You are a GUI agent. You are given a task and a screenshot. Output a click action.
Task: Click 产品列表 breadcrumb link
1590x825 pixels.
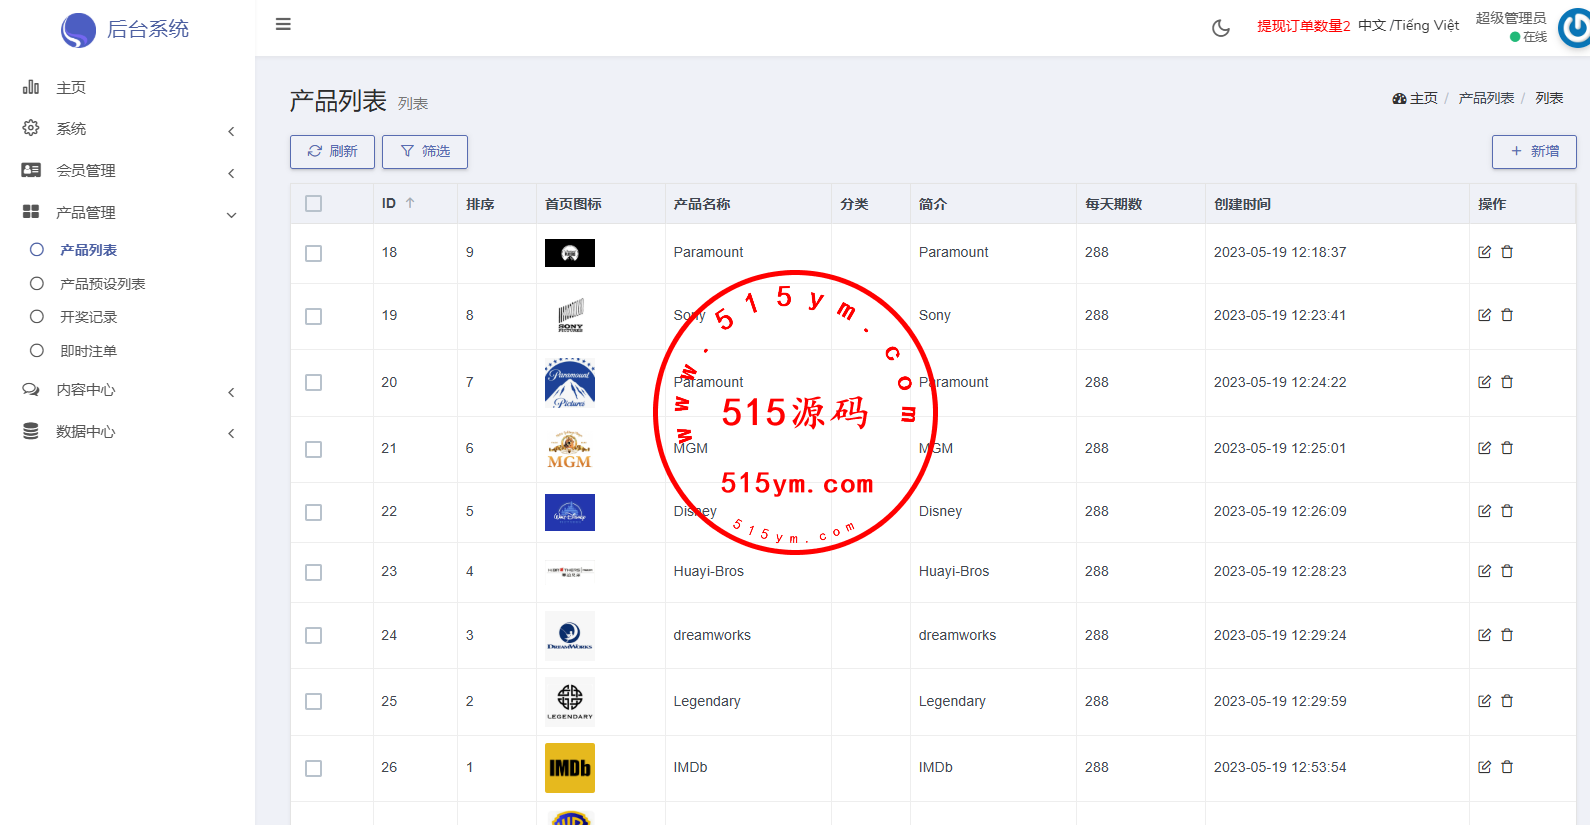coord(1486,98)
